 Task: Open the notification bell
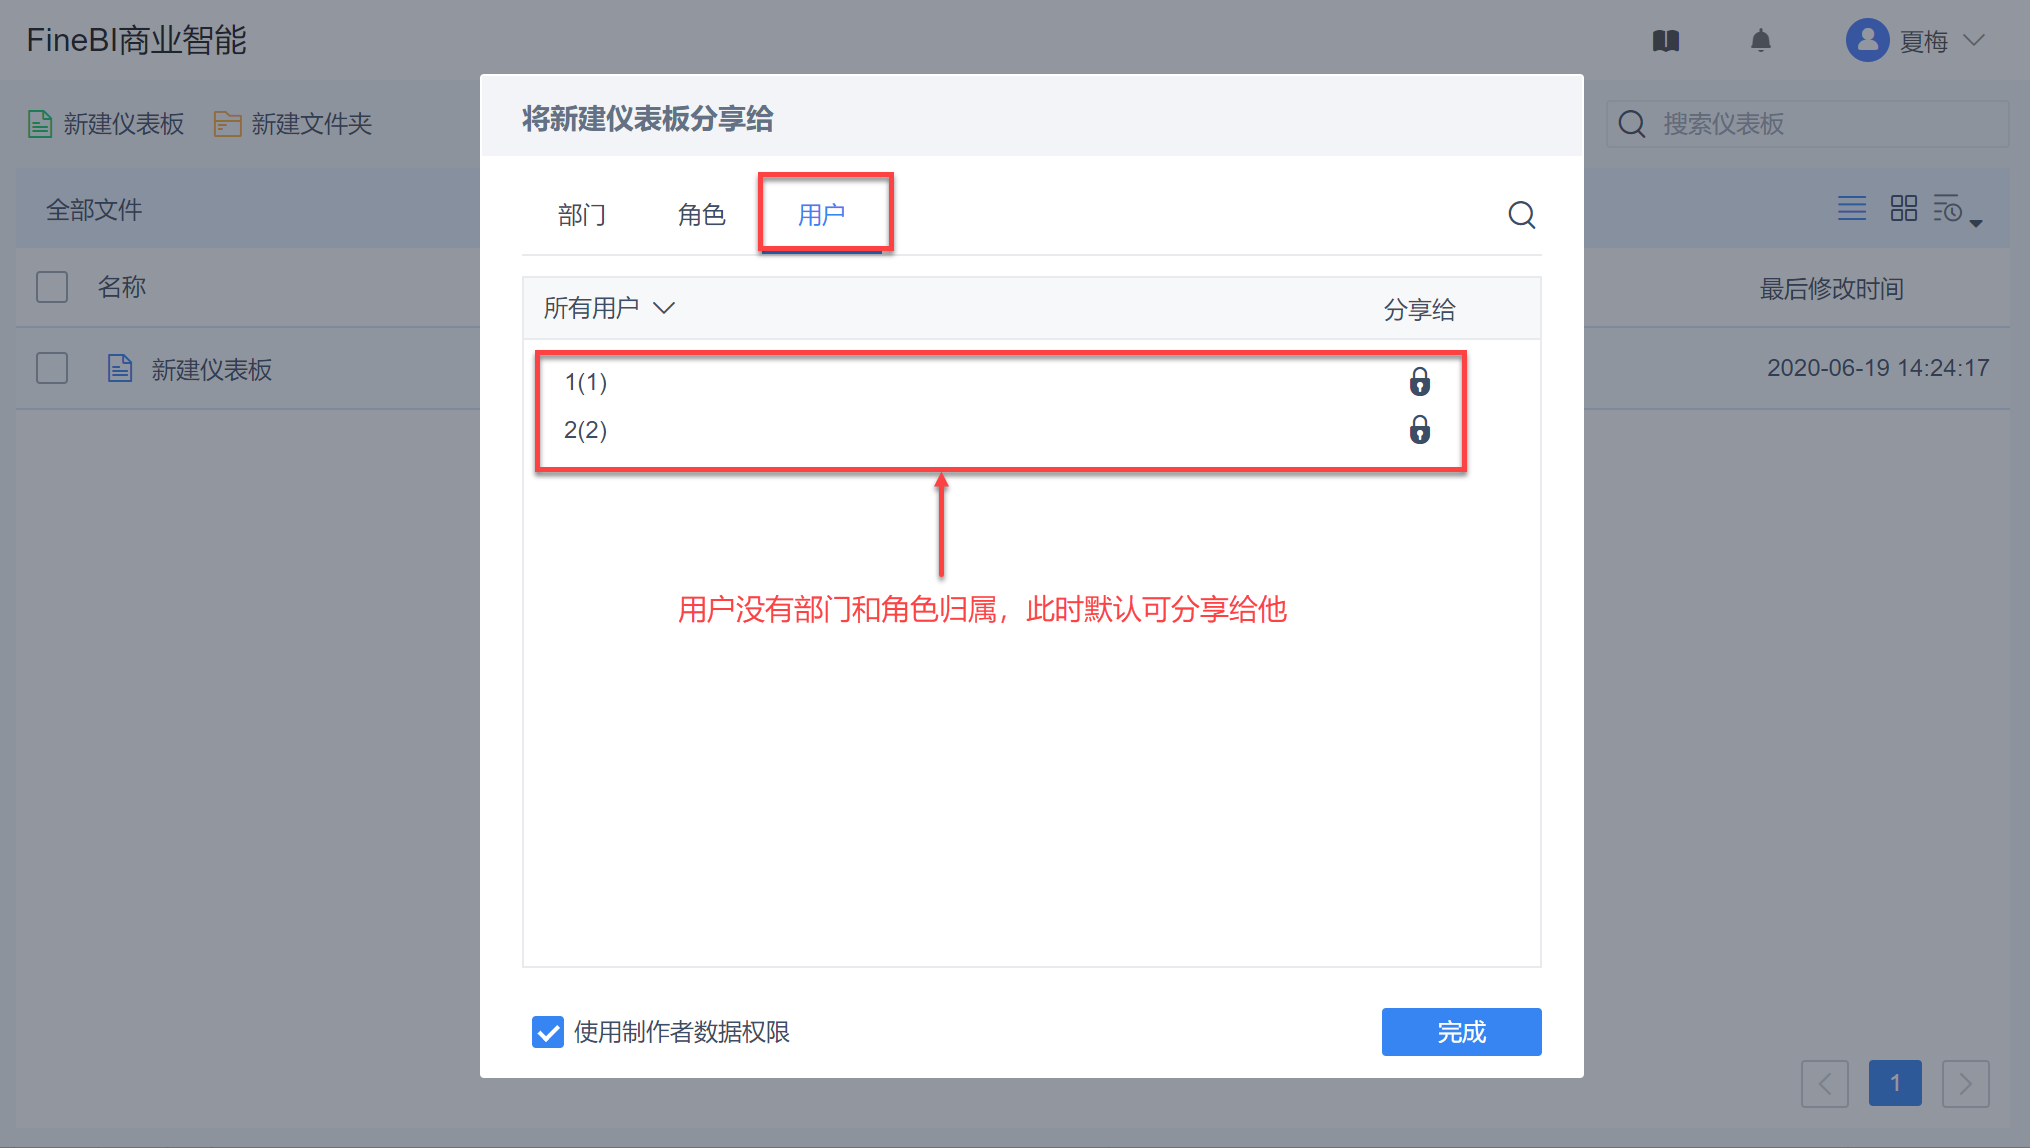[x=1760, y=41]
